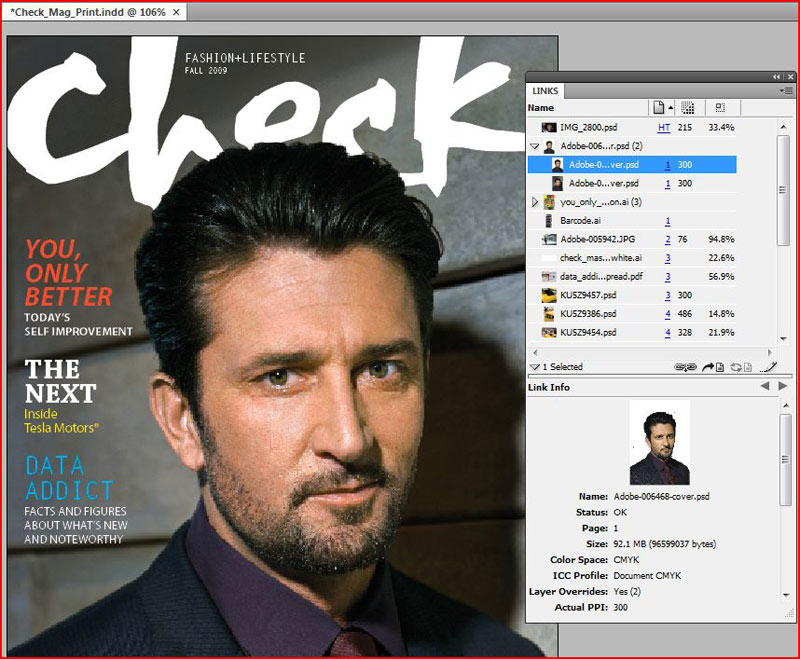Close the Check_Mag_Print.indd document tab
The image size is (800, 659).
coord(176,12)
